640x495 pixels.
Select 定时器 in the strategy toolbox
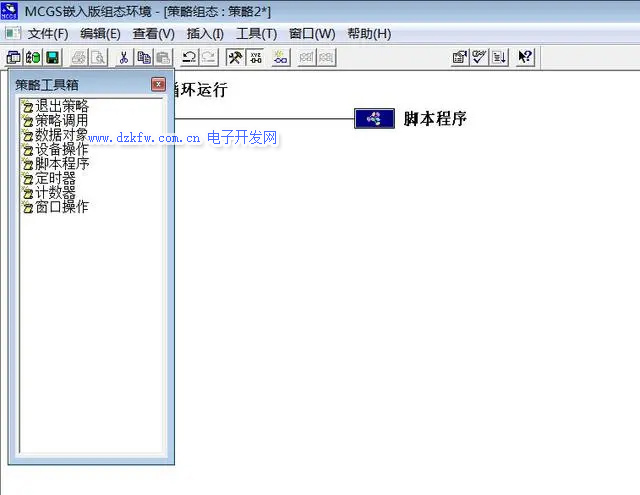[x=55, y=178]
